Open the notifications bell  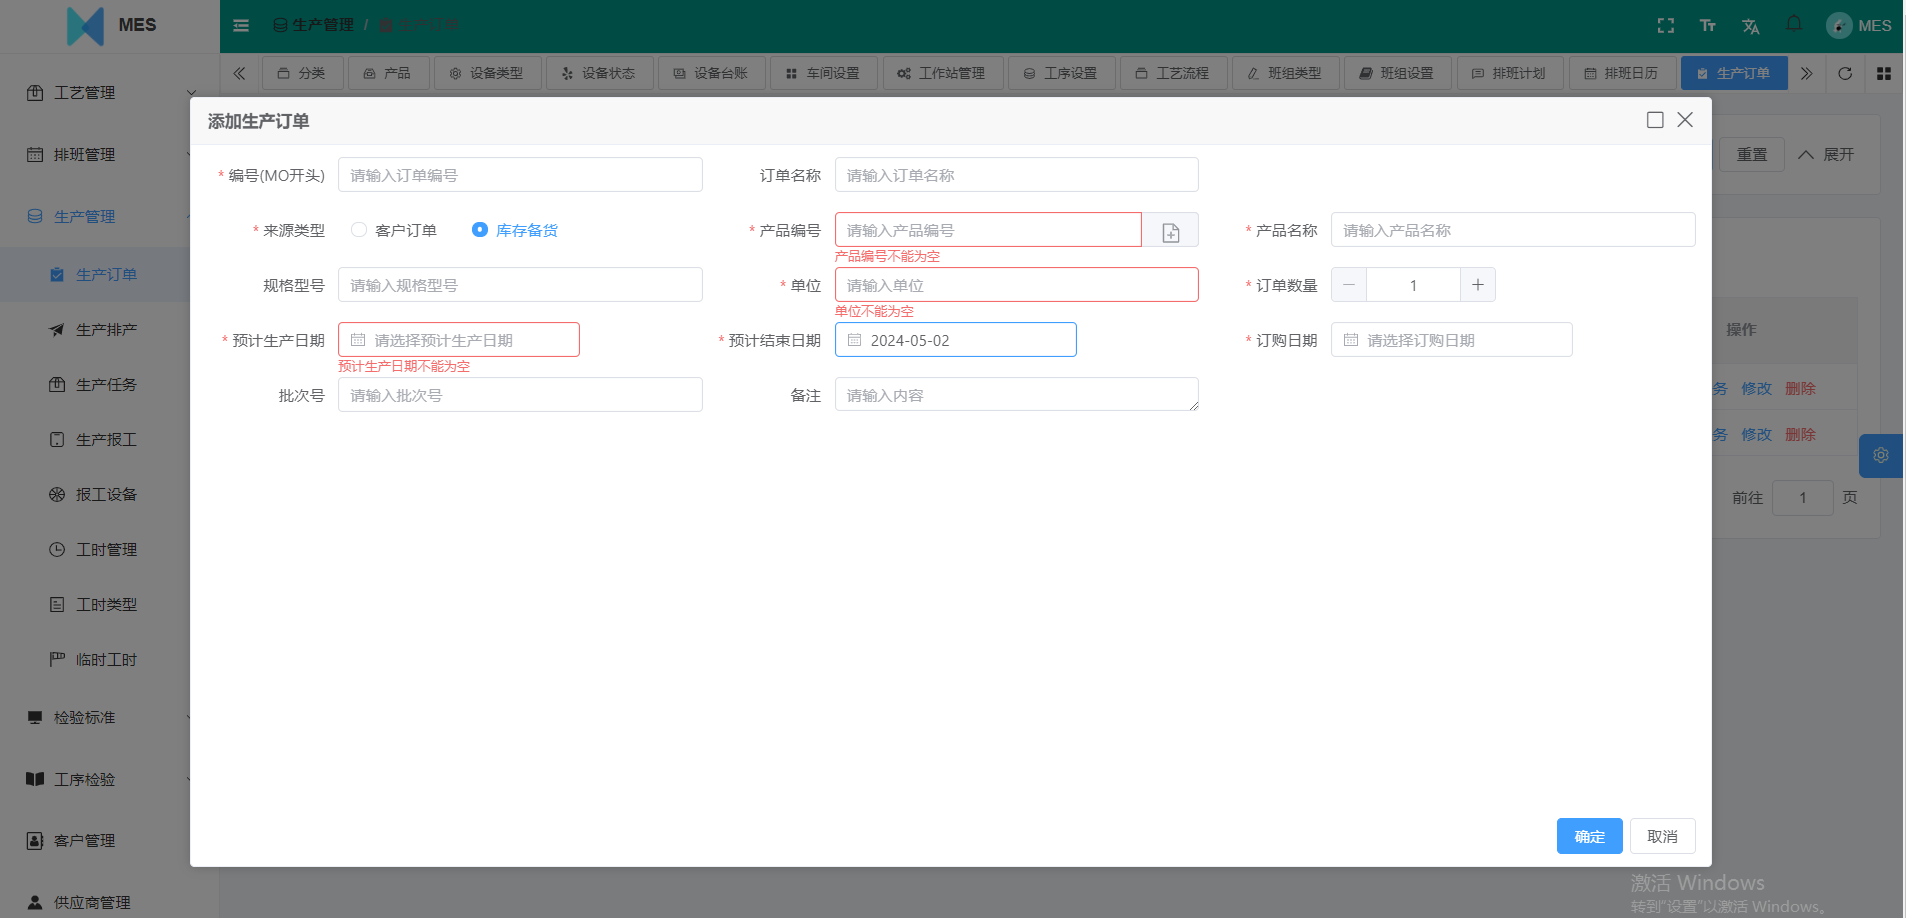tap(1792, 25)
